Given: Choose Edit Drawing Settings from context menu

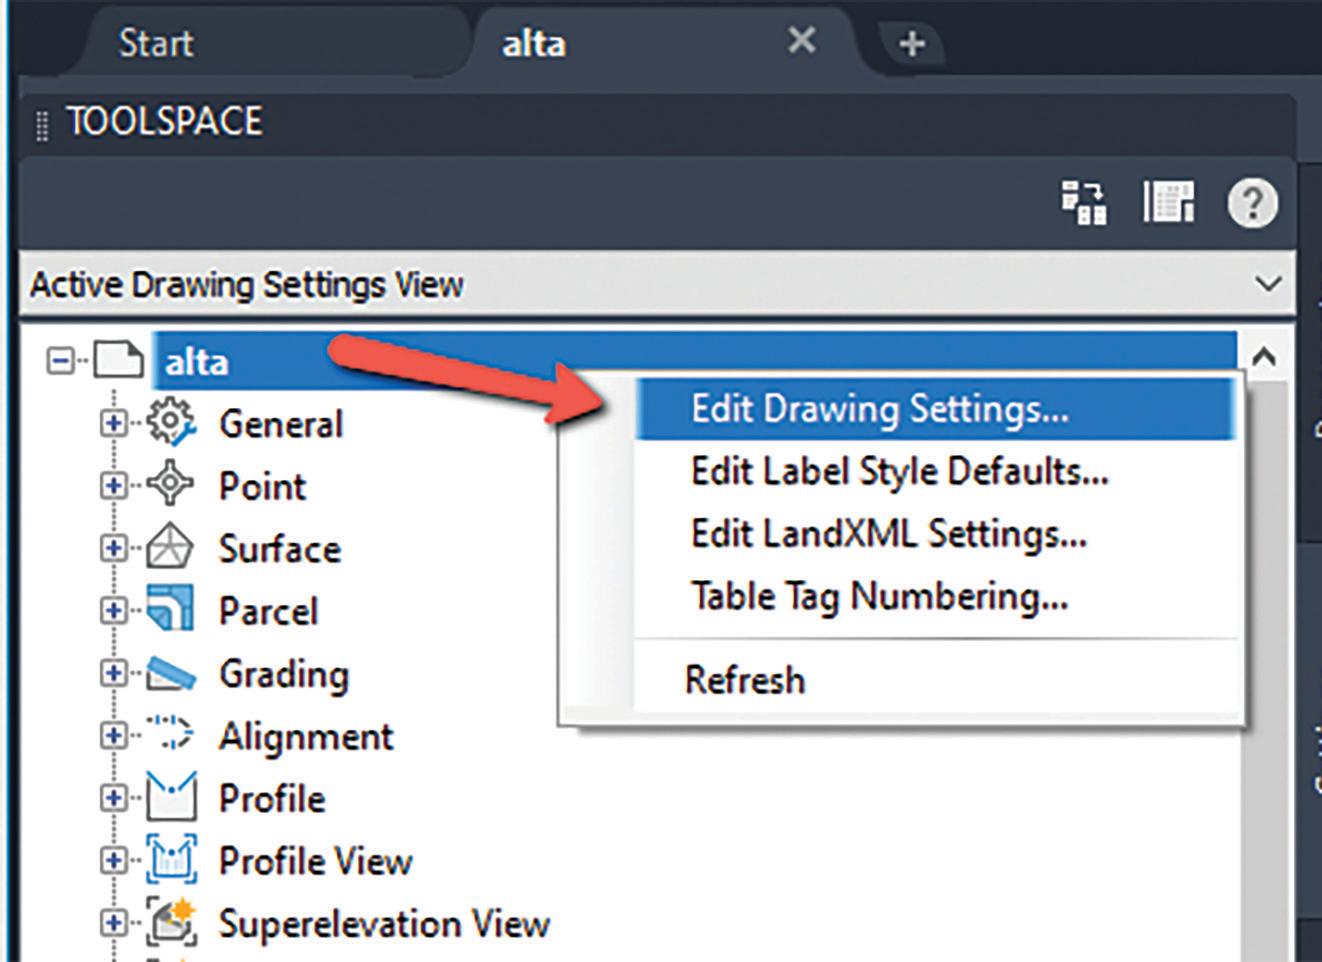Looking at the screenshot, I should (x=936, y=409).
